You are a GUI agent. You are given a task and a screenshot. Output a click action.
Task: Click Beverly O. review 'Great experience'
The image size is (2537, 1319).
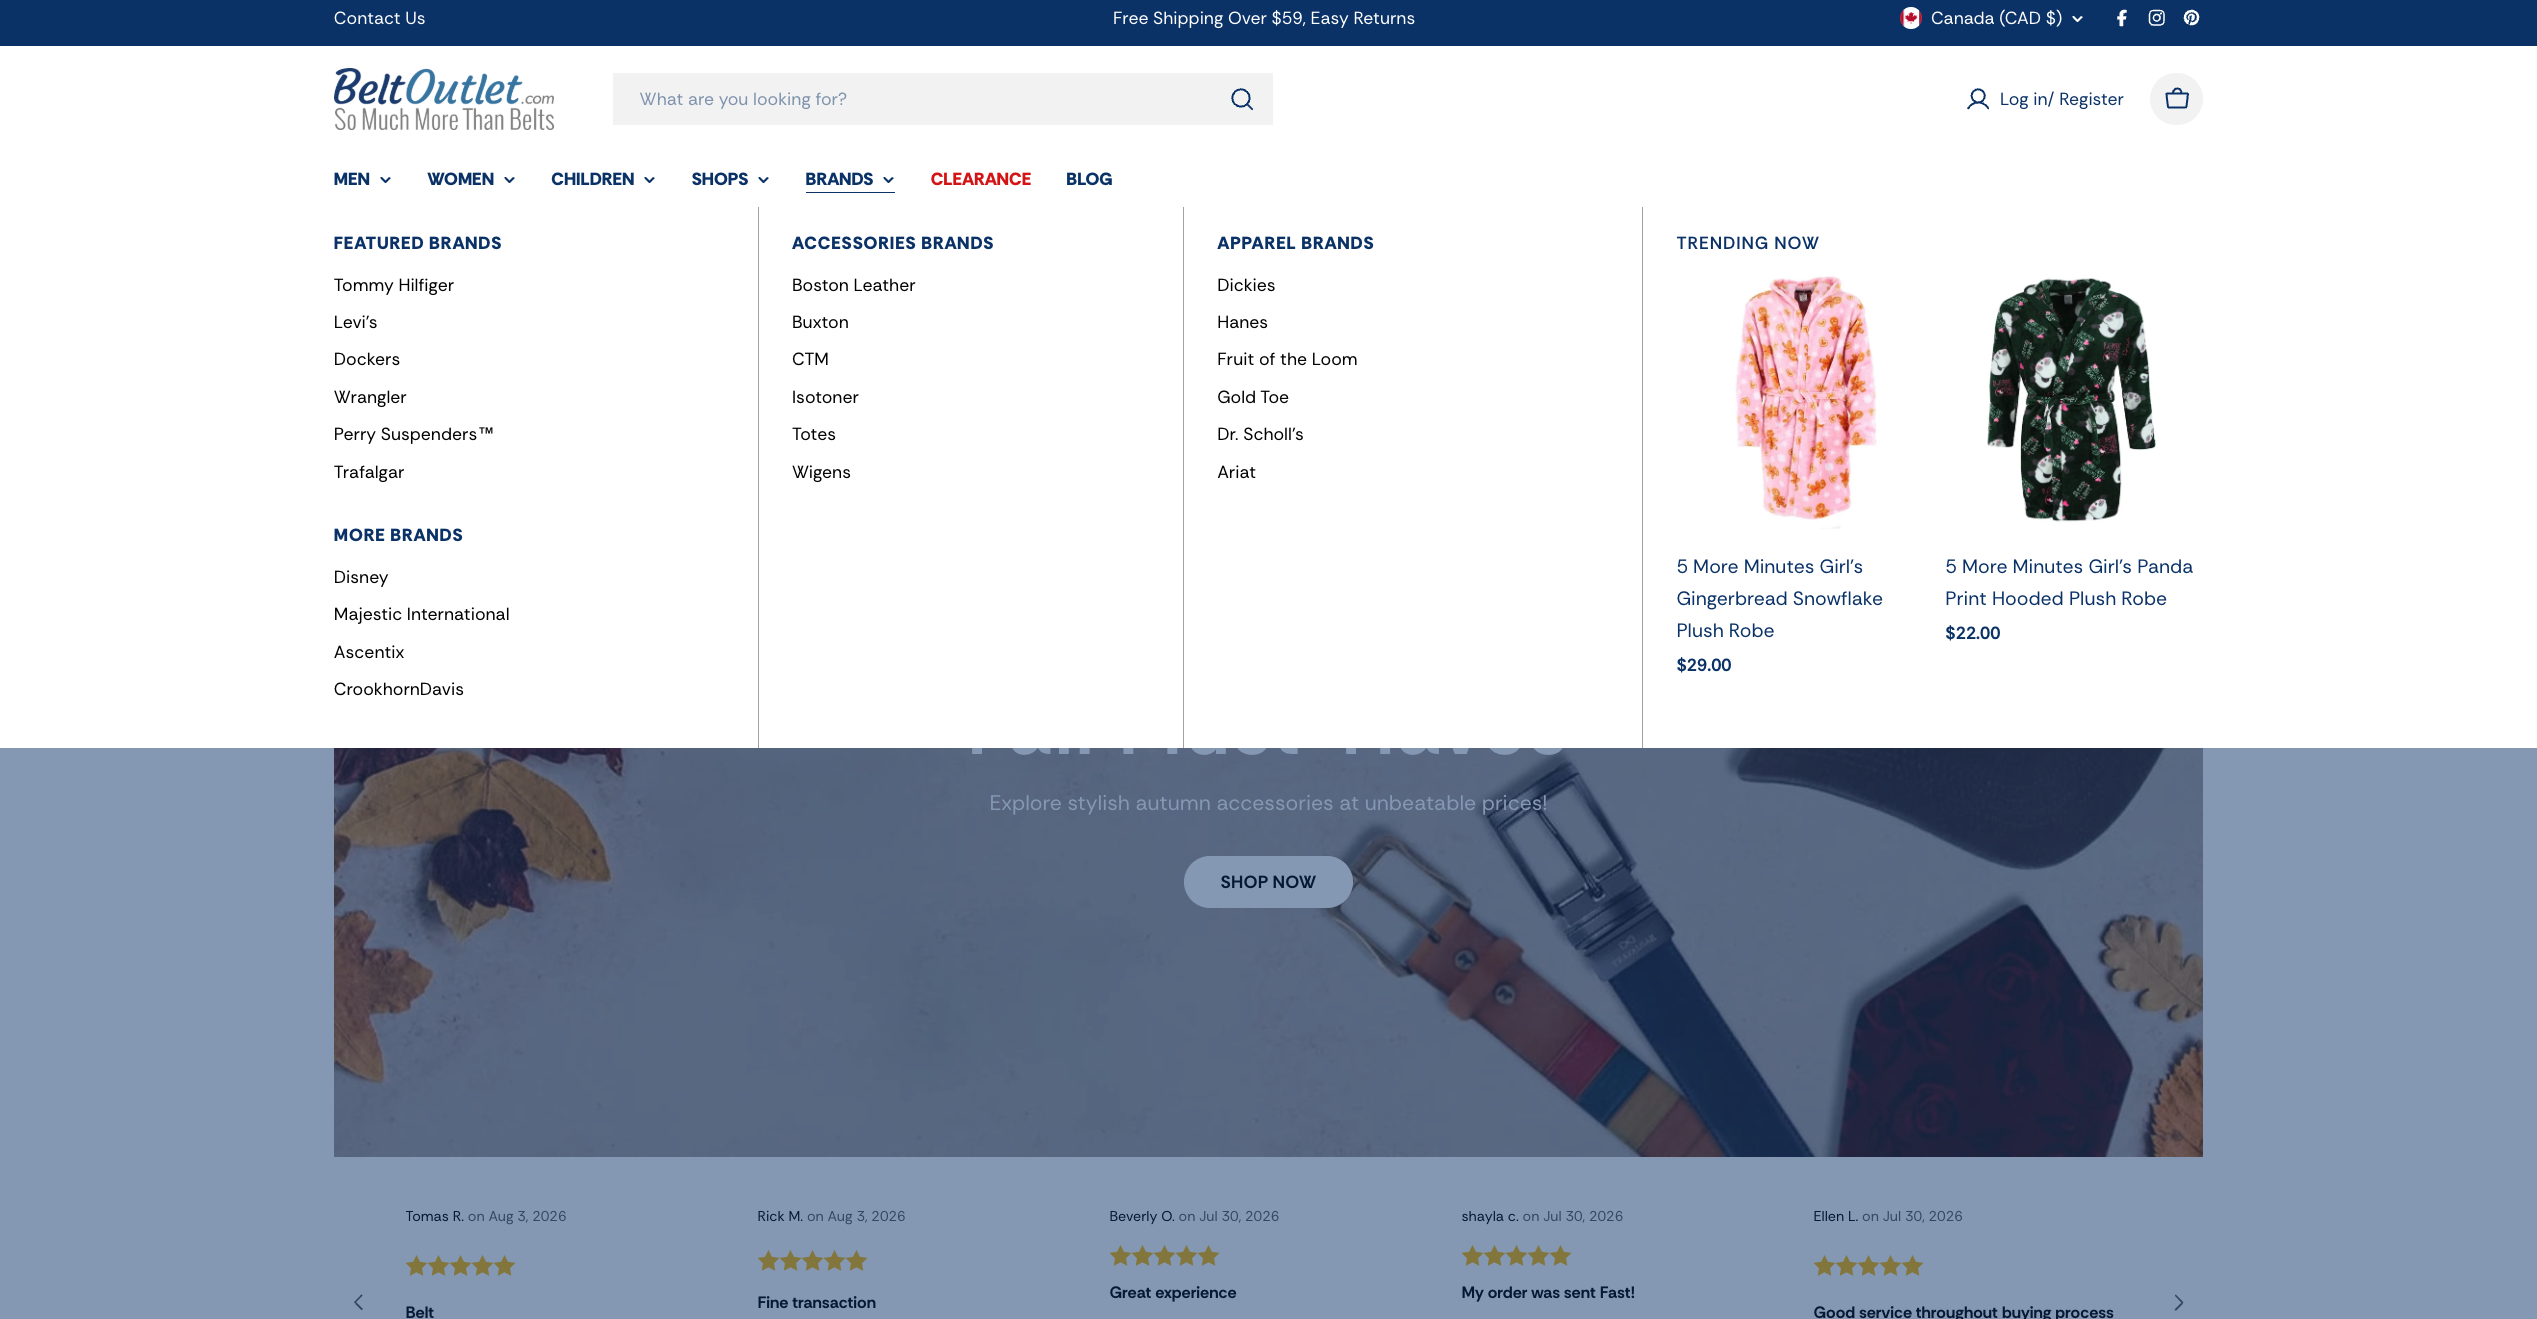[x=1172, y=1292]
